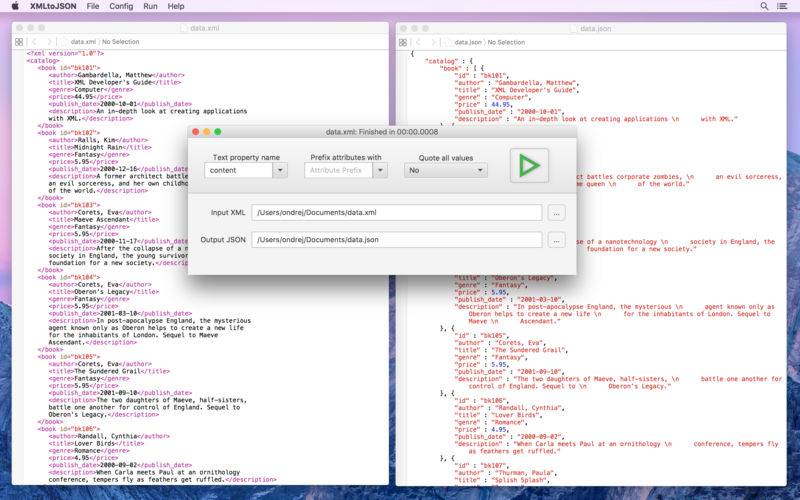
Task: Run the conversion with the green play button
Action: (529, 165)
